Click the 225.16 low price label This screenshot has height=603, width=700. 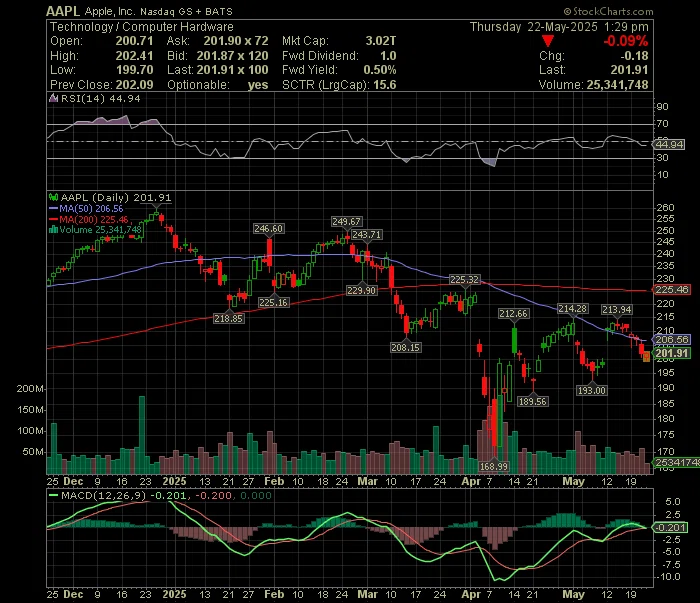tap(273, 303)
